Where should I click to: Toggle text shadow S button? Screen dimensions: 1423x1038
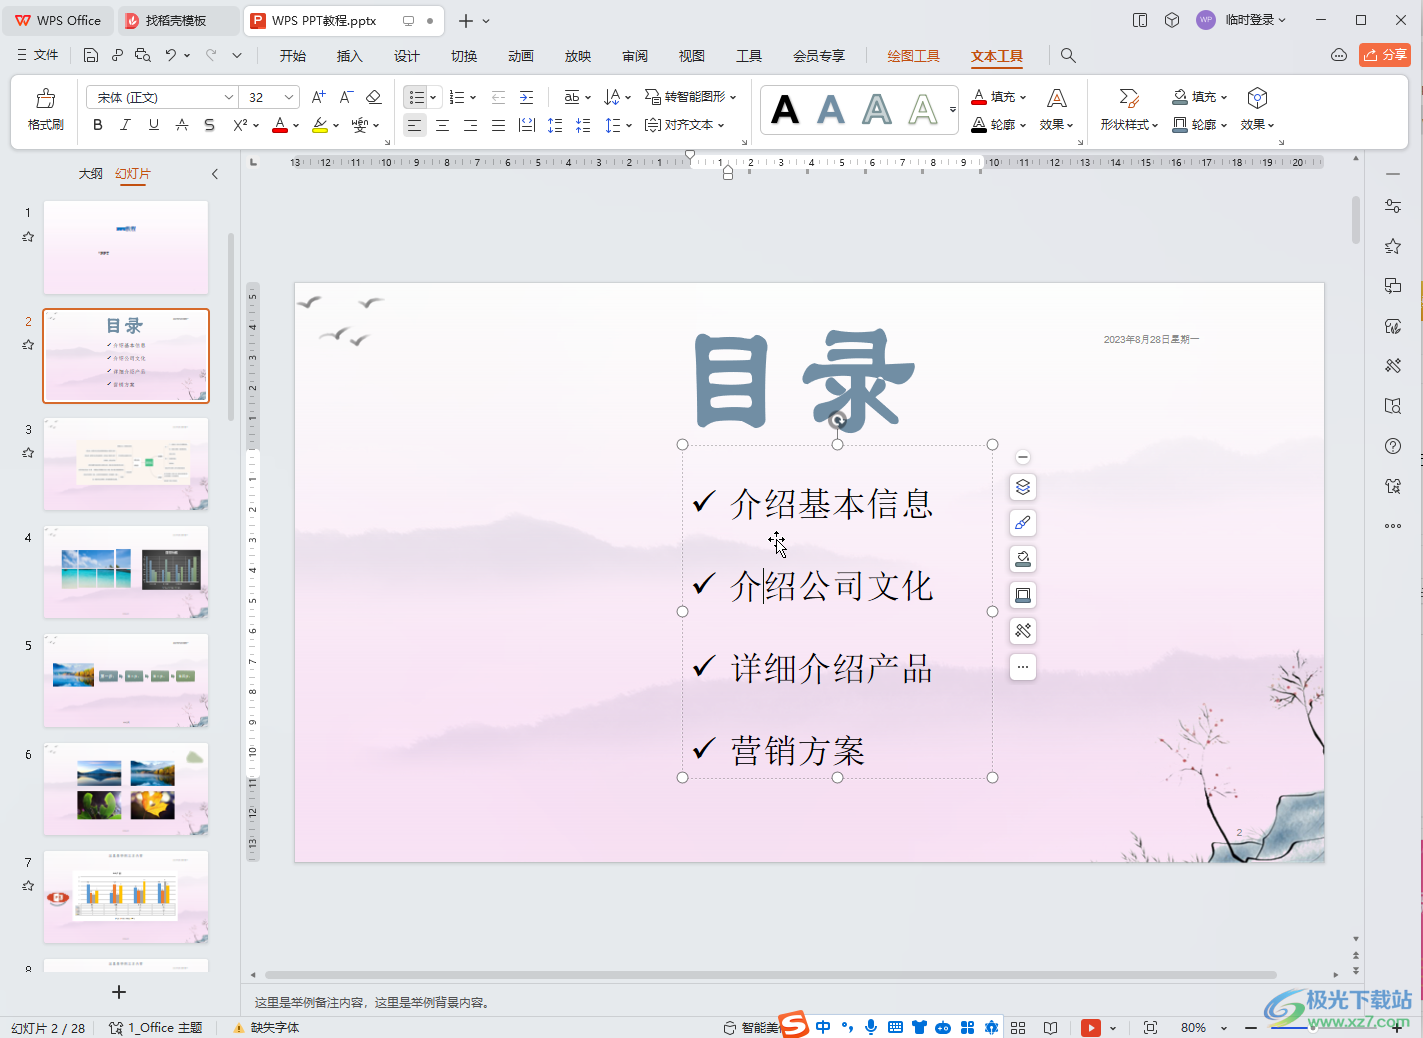pyautogui.click(x=209, y=125)
